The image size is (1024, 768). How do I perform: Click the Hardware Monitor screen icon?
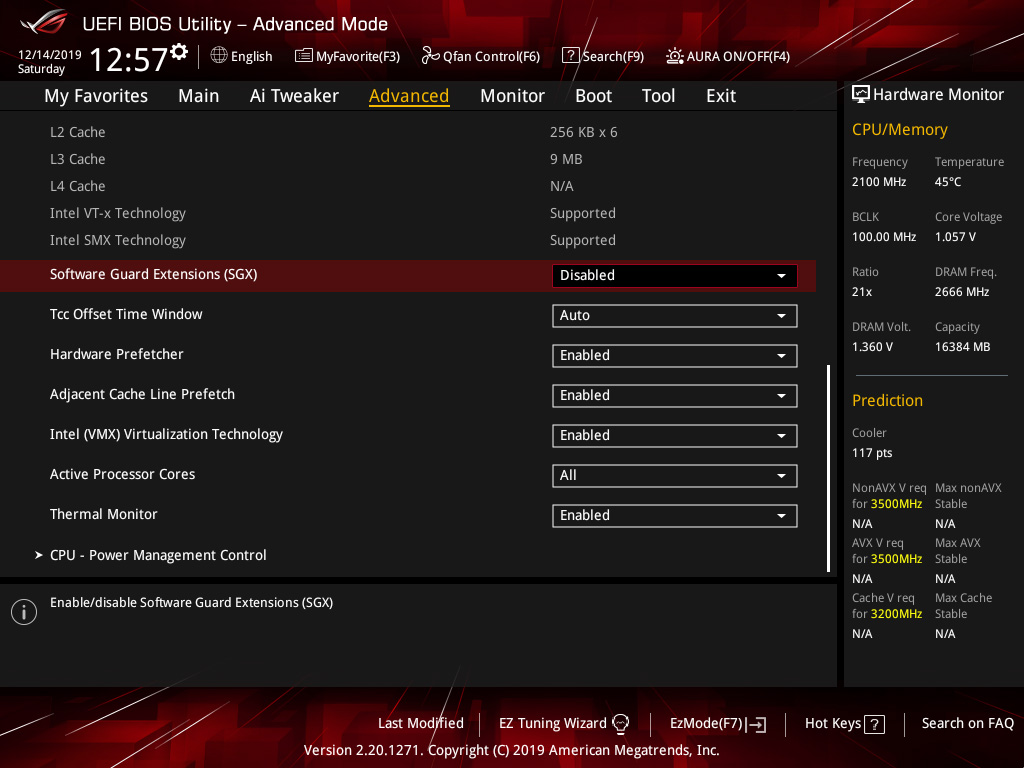861,95
